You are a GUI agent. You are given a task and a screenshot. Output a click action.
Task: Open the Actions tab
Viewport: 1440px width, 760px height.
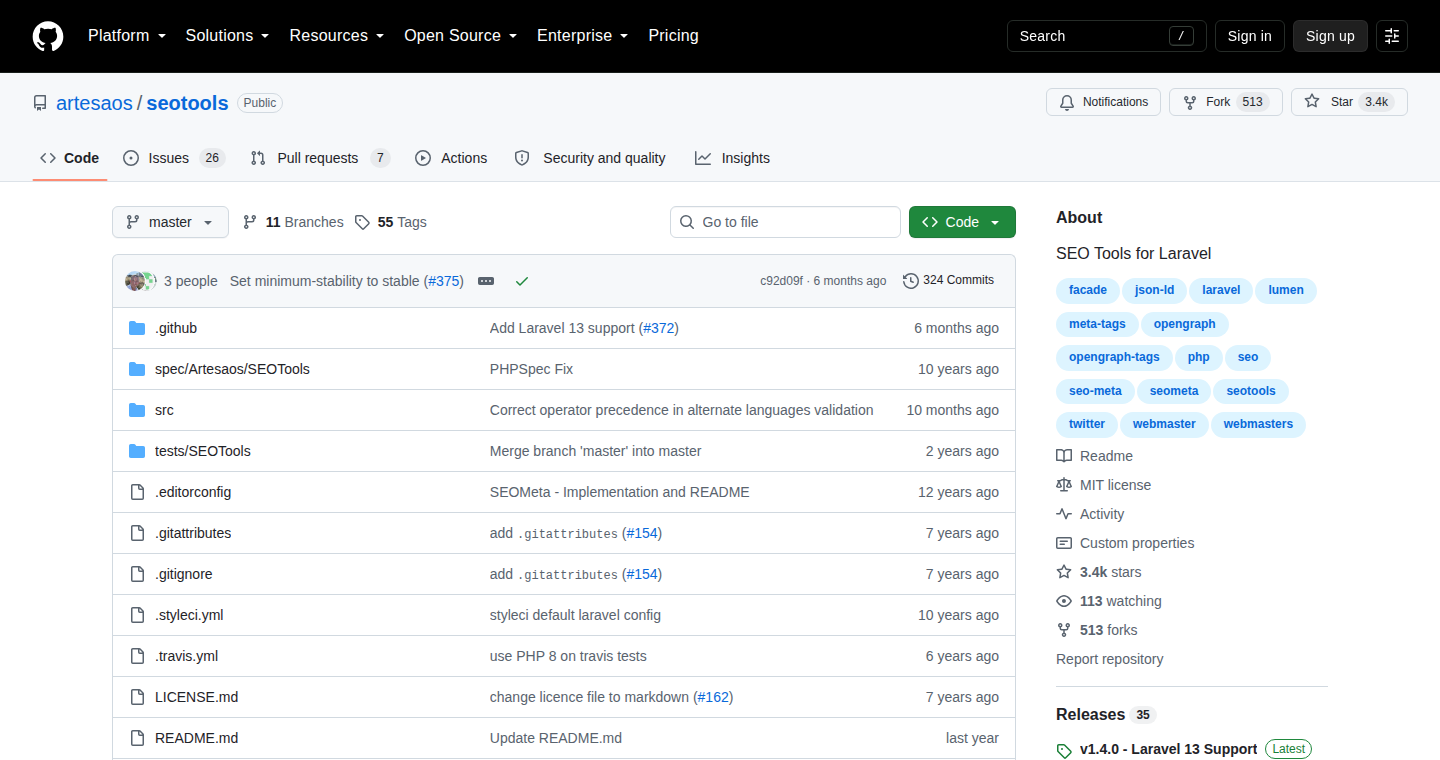coord(451,158)
